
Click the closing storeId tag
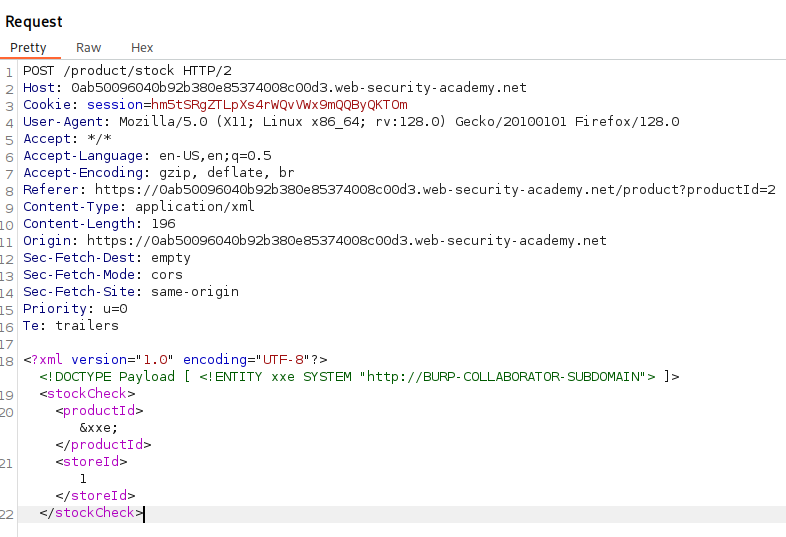[95, 496]
